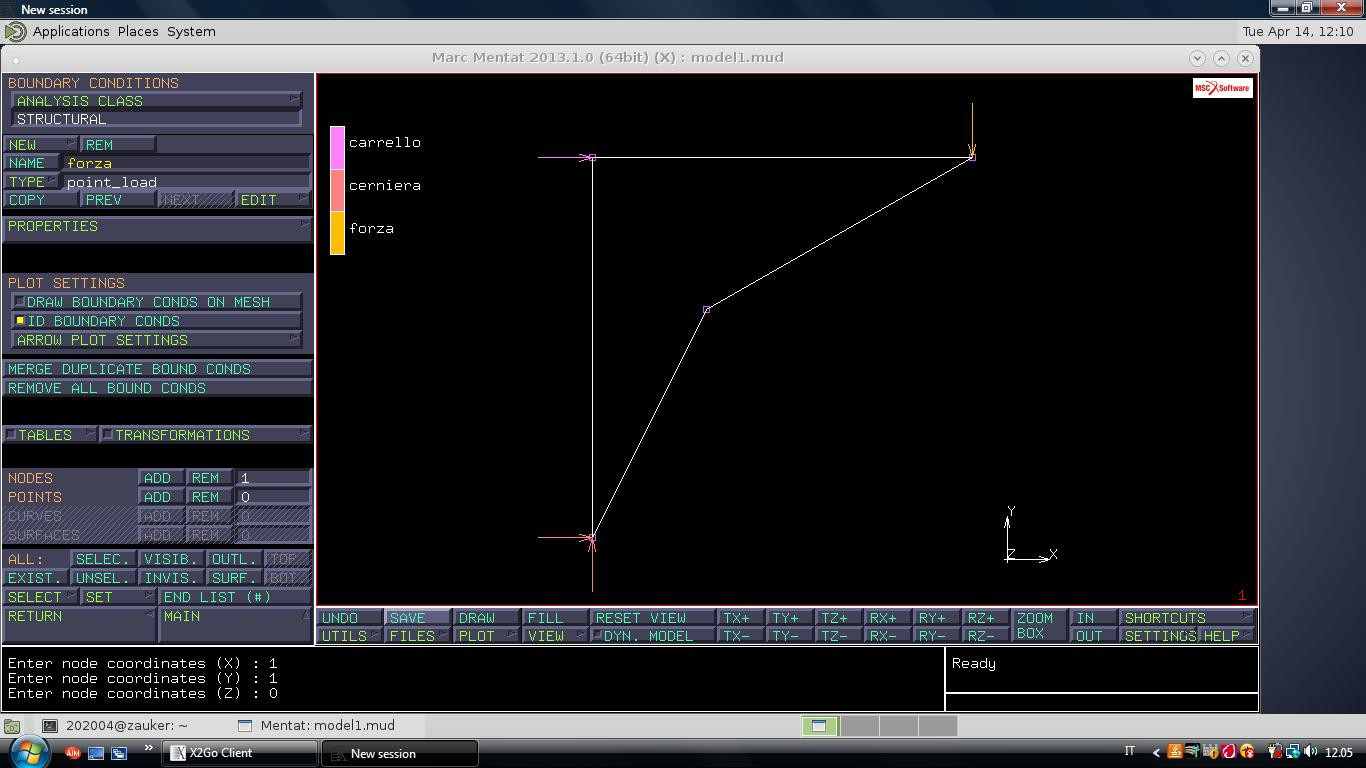Click PREV boundary condition button
This screenshot has height=768, width=1366.
coord(118,200)
